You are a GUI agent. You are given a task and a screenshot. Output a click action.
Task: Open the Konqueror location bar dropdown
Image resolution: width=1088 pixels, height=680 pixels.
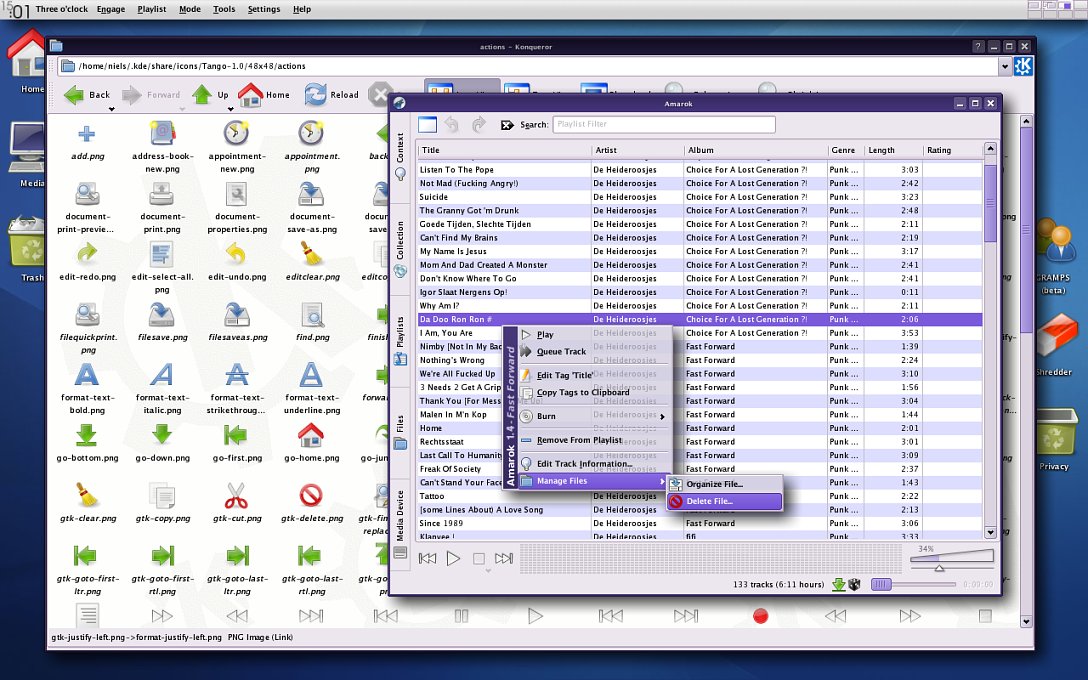[1005, 67]
